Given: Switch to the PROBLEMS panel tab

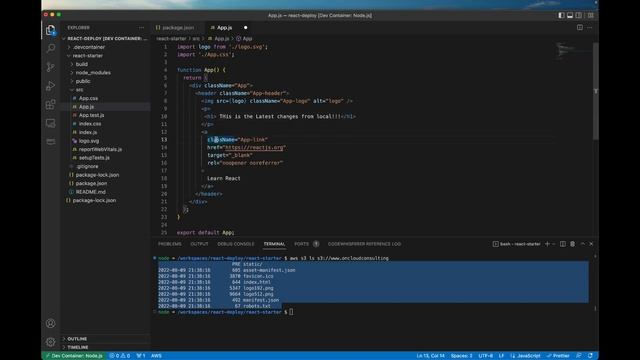Looking at the screenshot, I should tap(169, 244).
